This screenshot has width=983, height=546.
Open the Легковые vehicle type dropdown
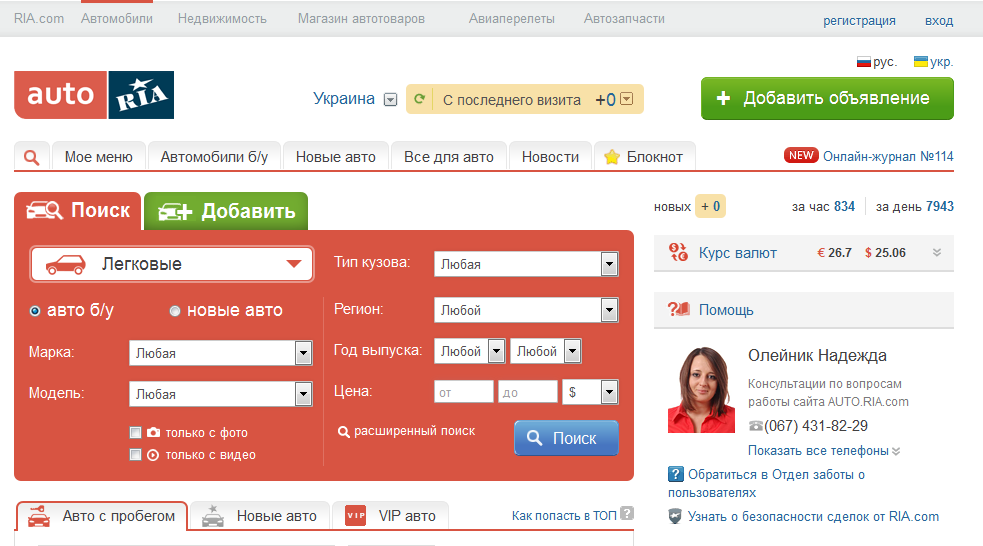pos(172,264)
